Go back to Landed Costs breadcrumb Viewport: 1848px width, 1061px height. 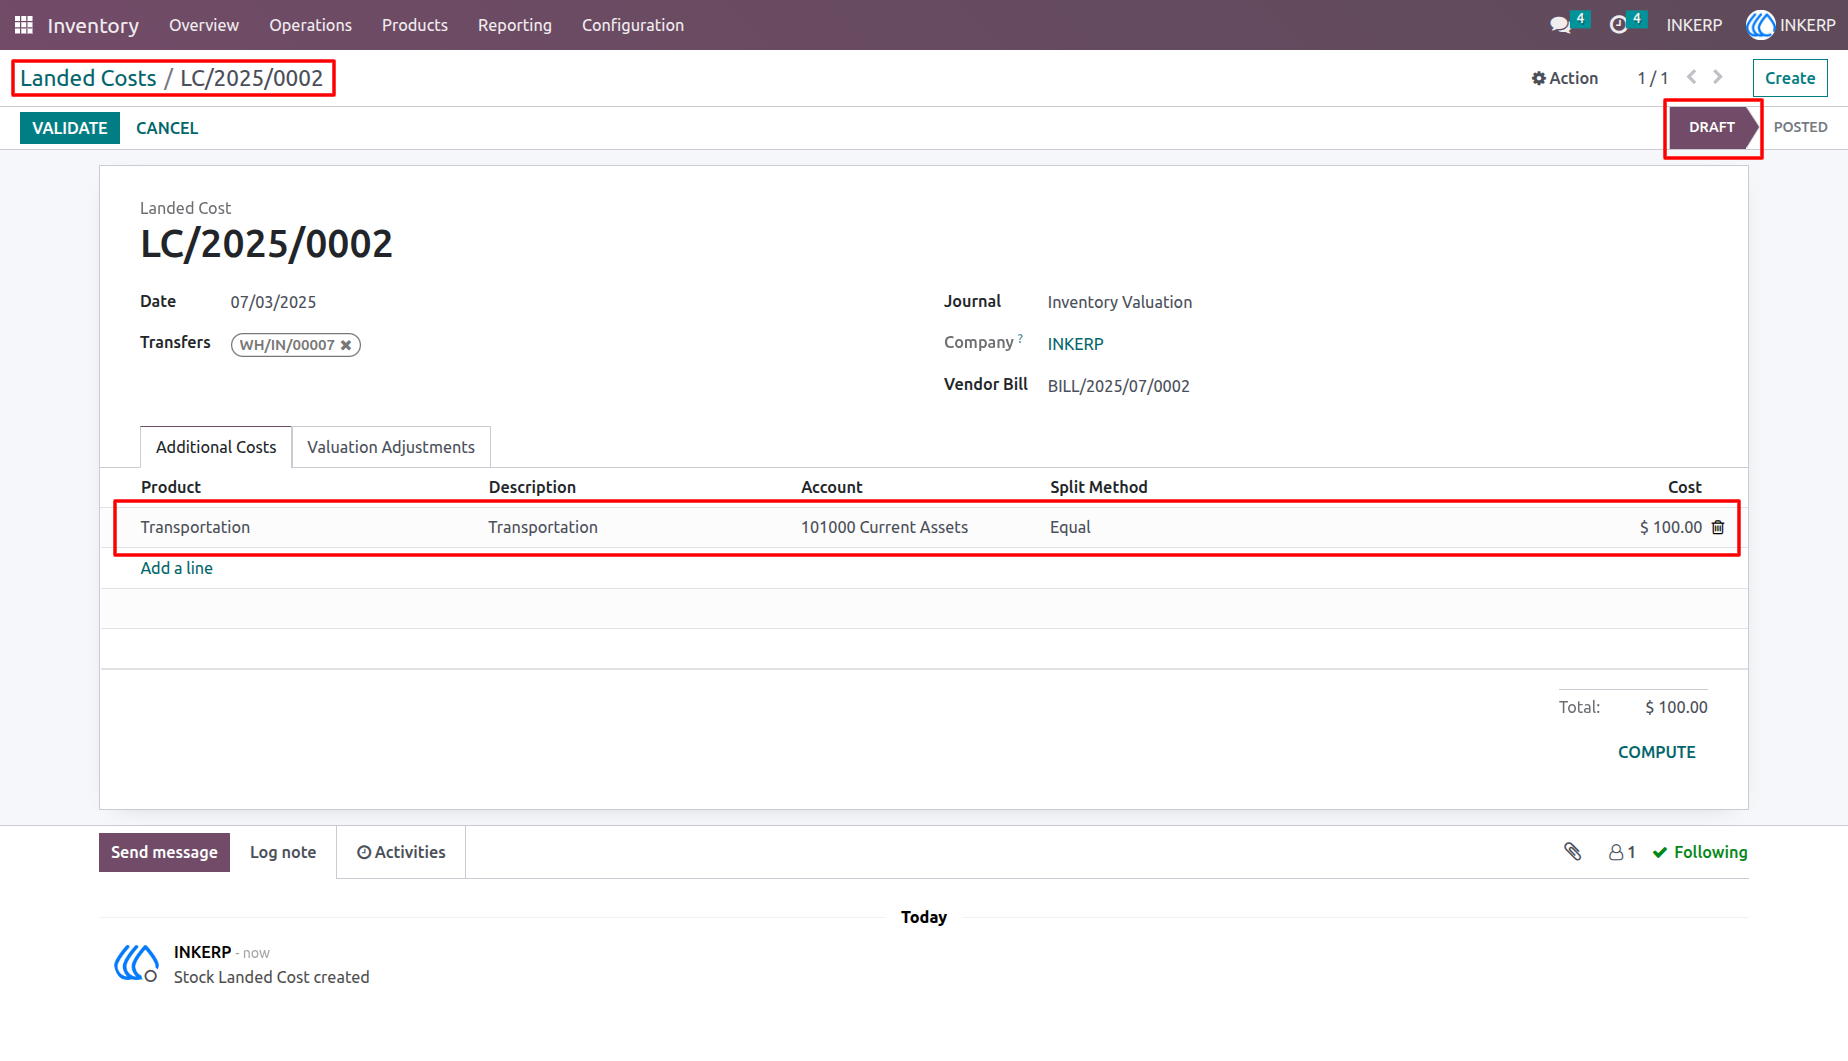[x=88, y=78]
